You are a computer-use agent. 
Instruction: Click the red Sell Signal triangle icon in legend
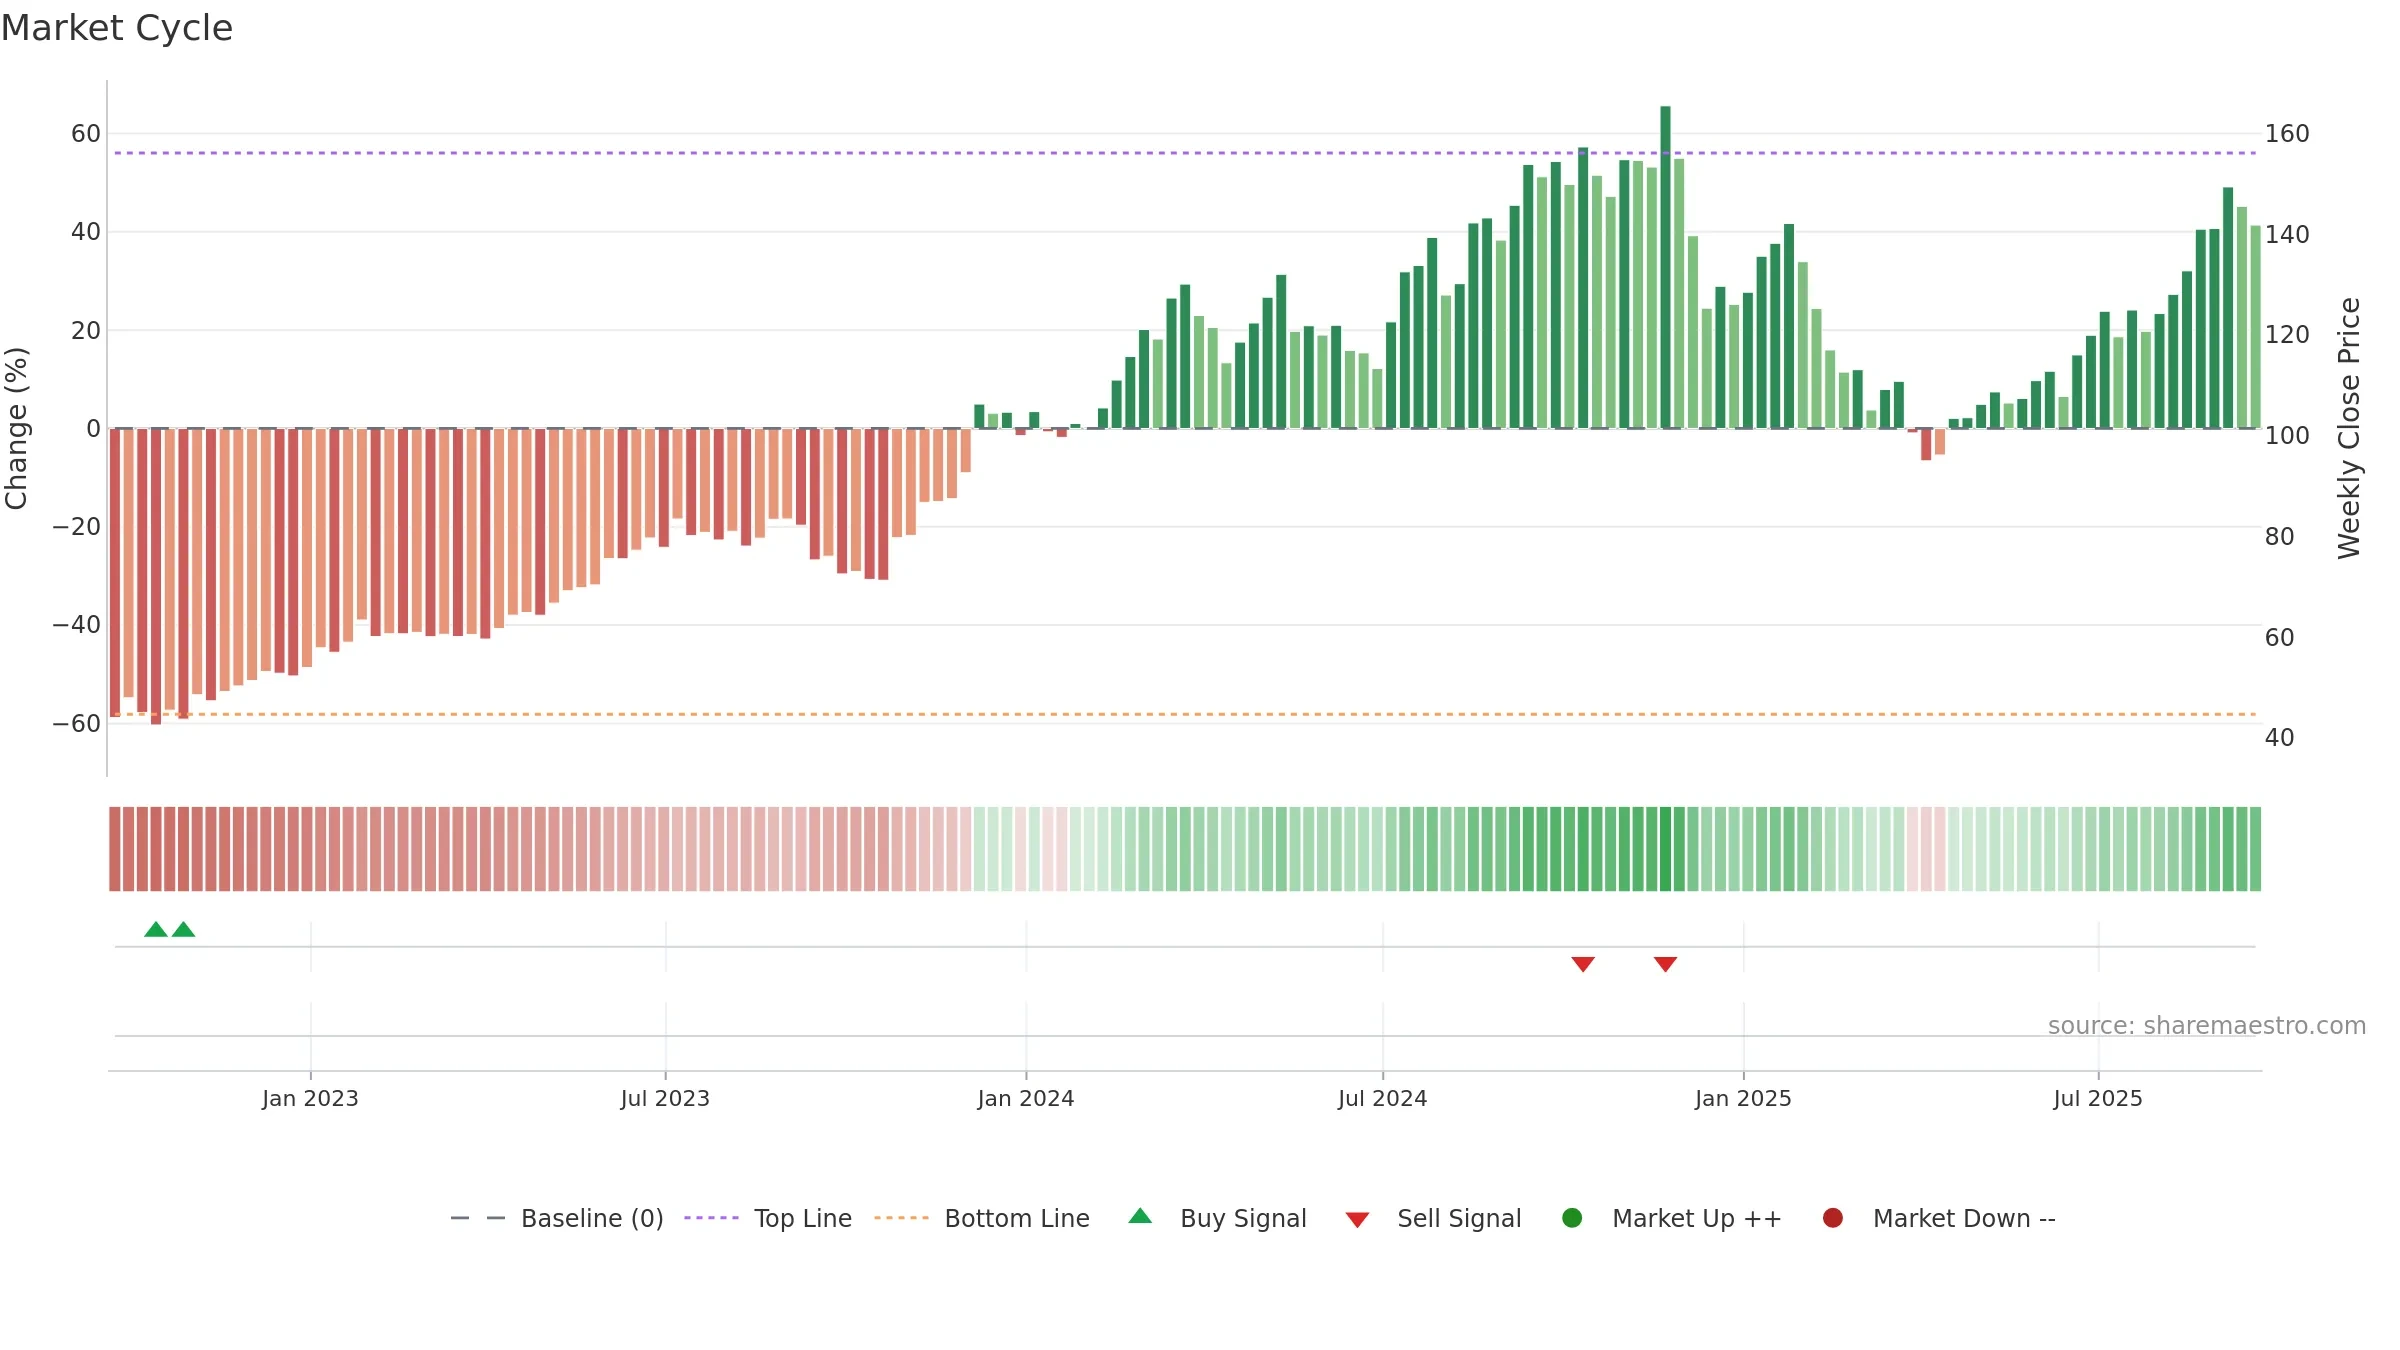coord(1357,1220)
